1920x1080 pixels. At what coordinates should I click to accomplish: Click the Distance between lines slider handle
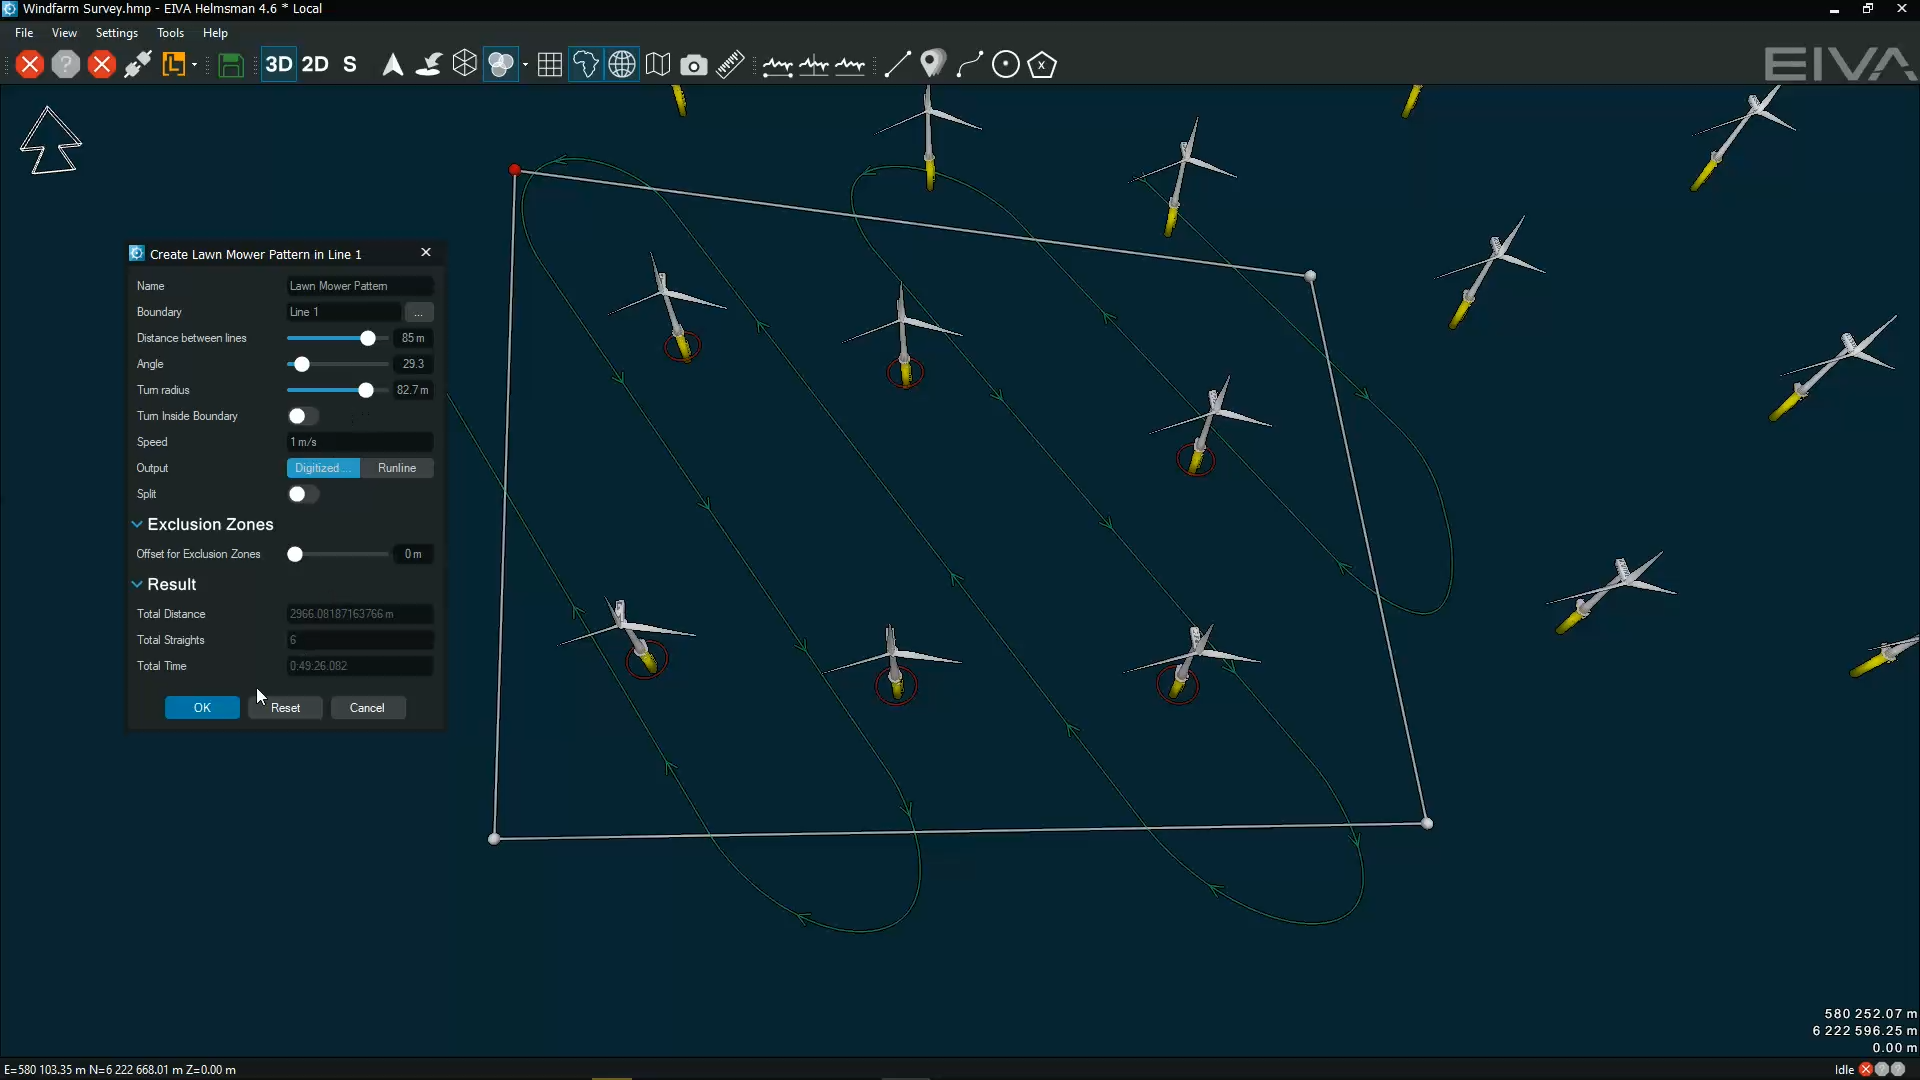coord(368,338)
